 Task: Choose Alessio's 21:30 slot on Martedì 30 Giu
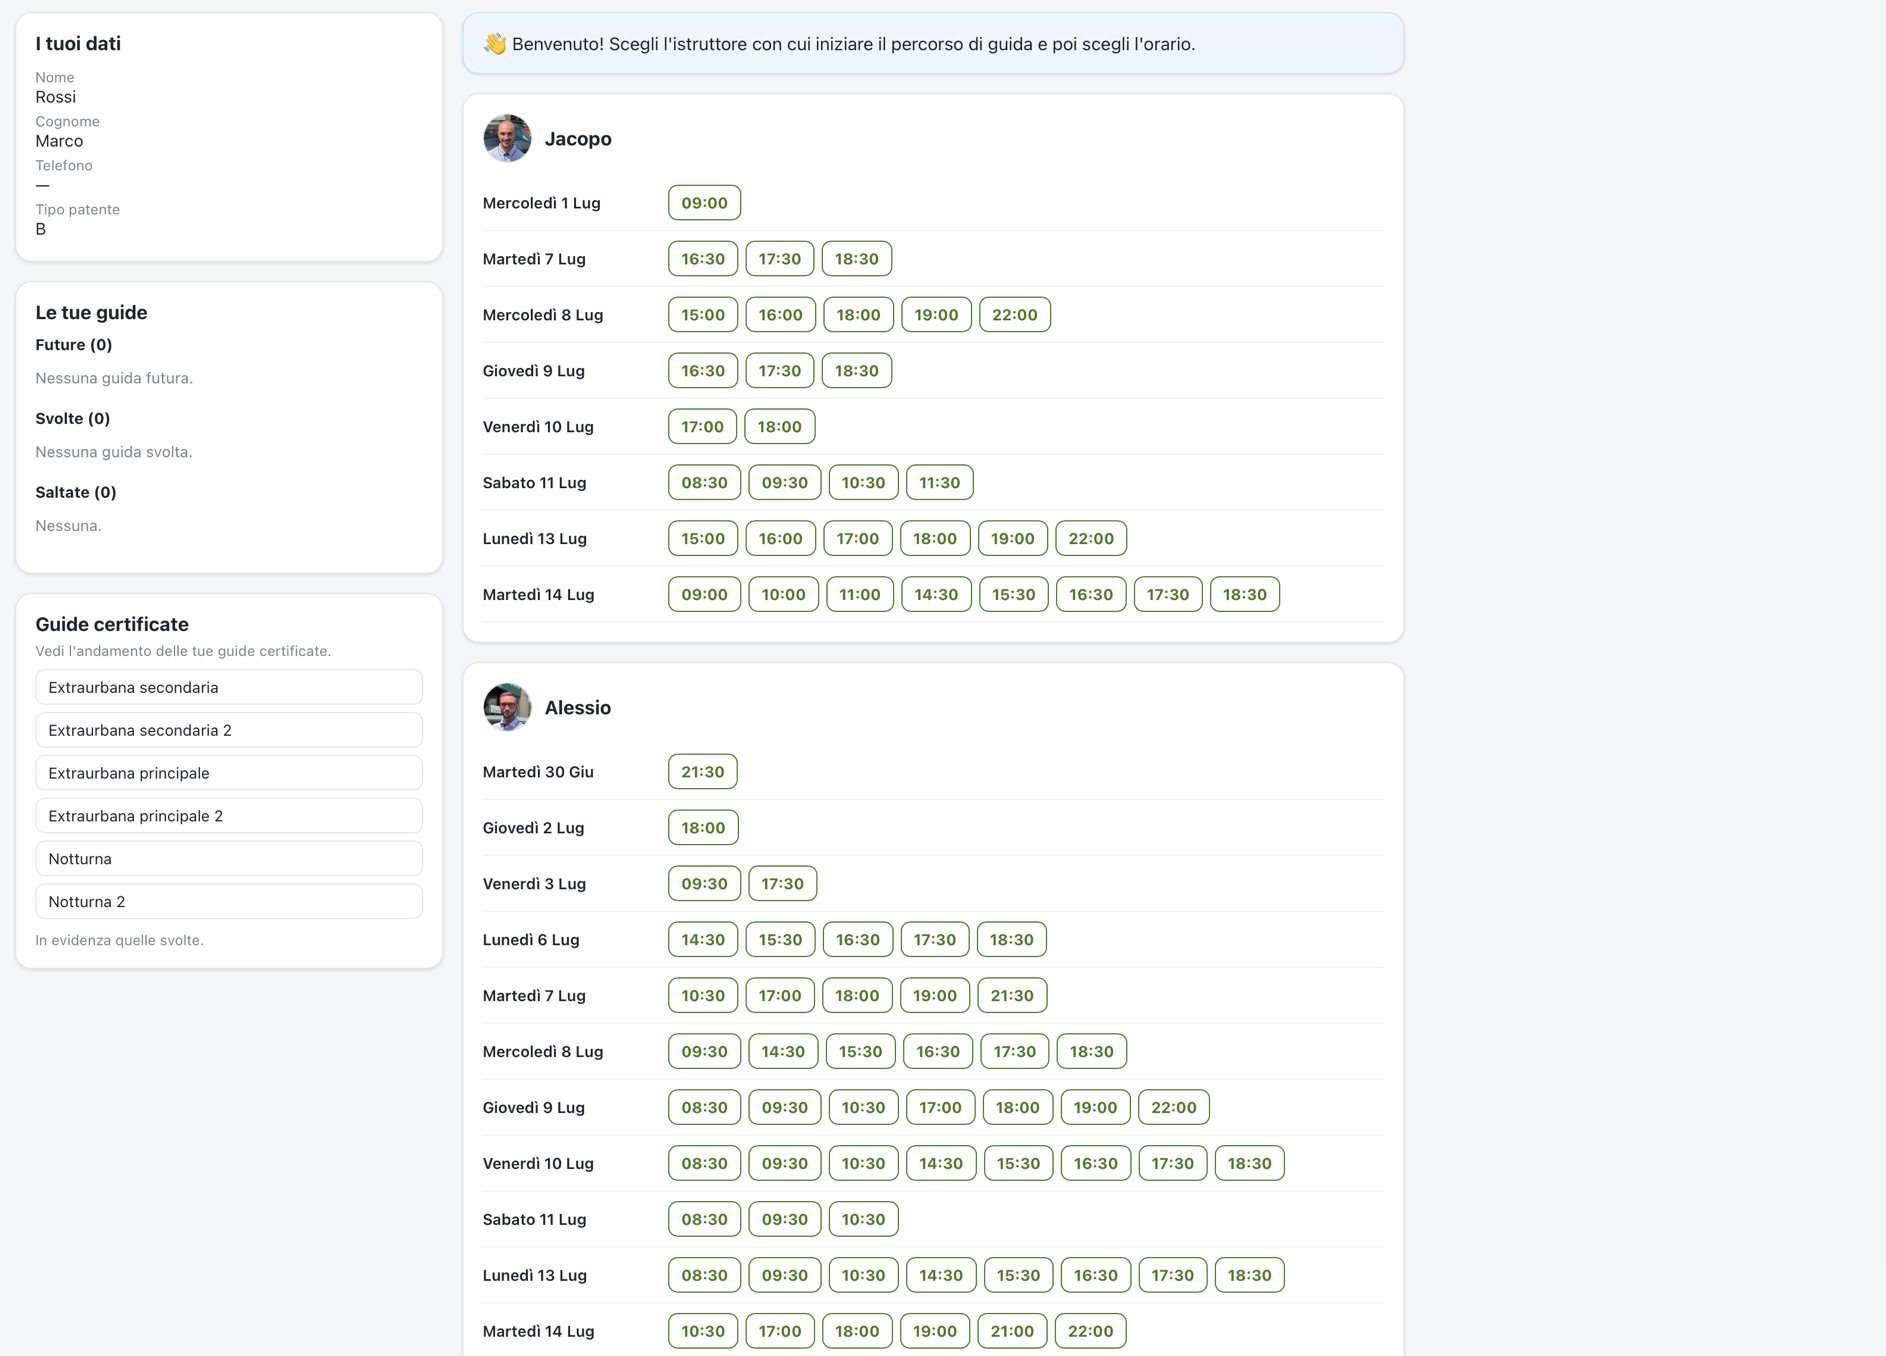pos(702,772)
